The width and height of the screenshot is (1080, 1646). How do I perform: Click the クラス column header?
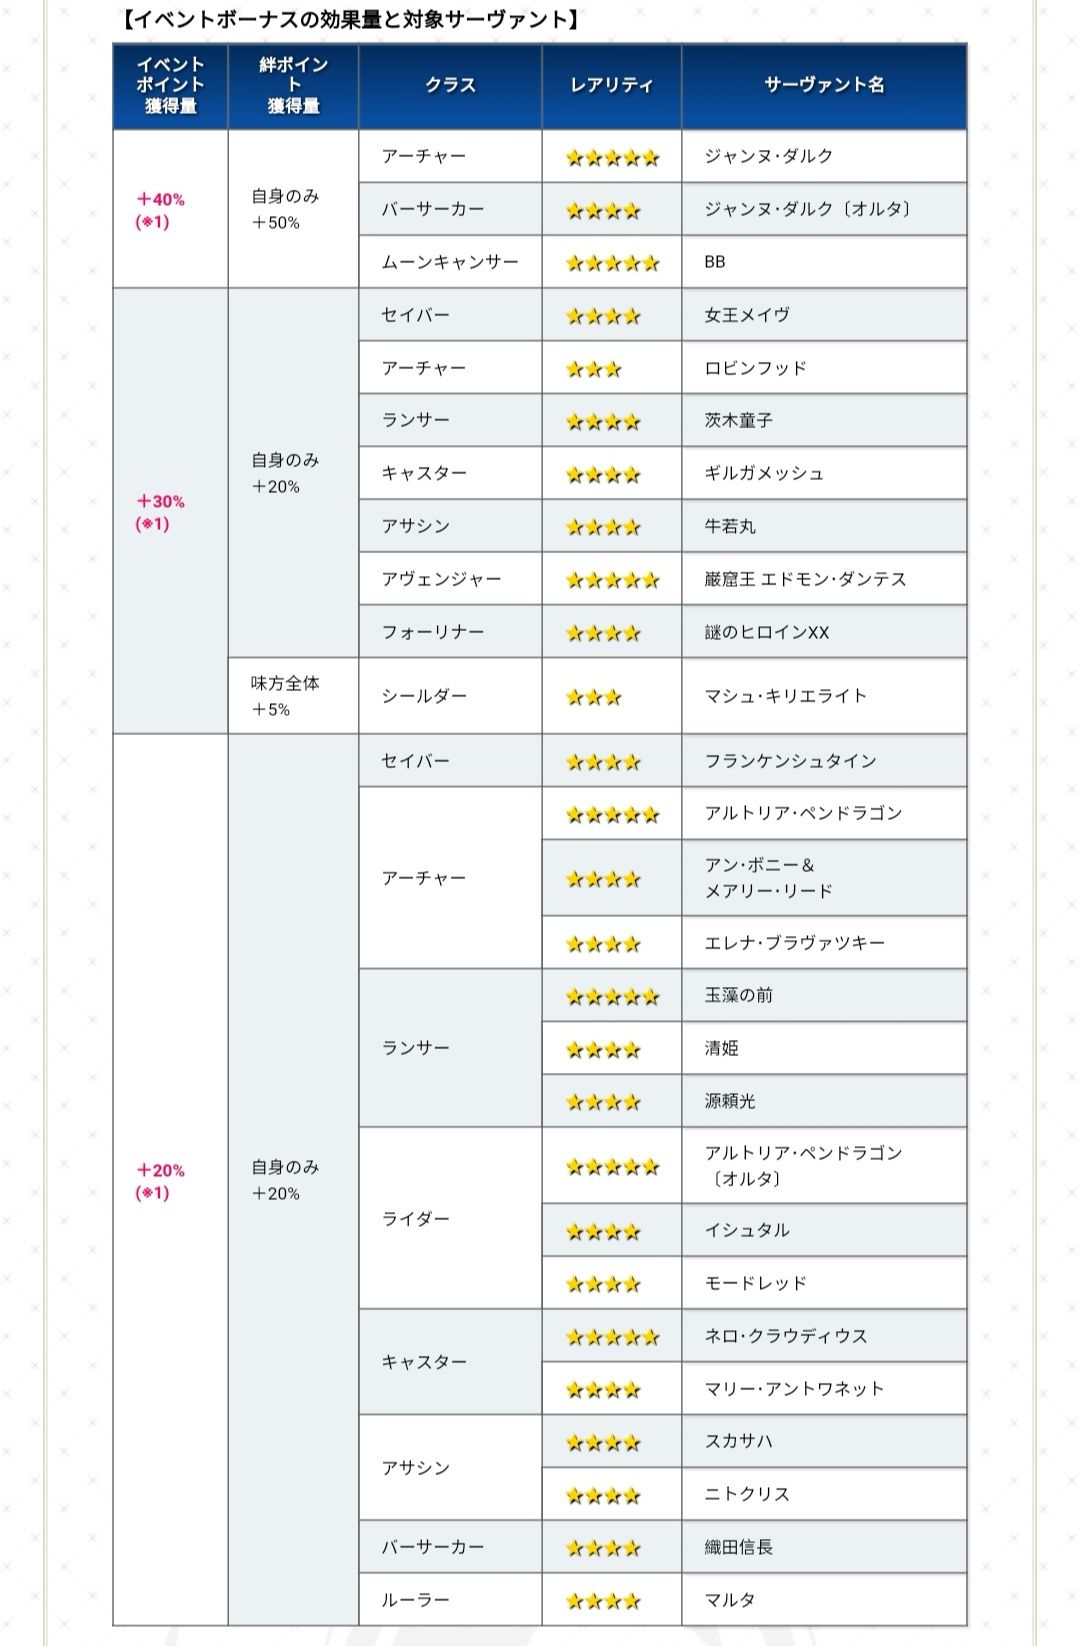tap(450, 86)
